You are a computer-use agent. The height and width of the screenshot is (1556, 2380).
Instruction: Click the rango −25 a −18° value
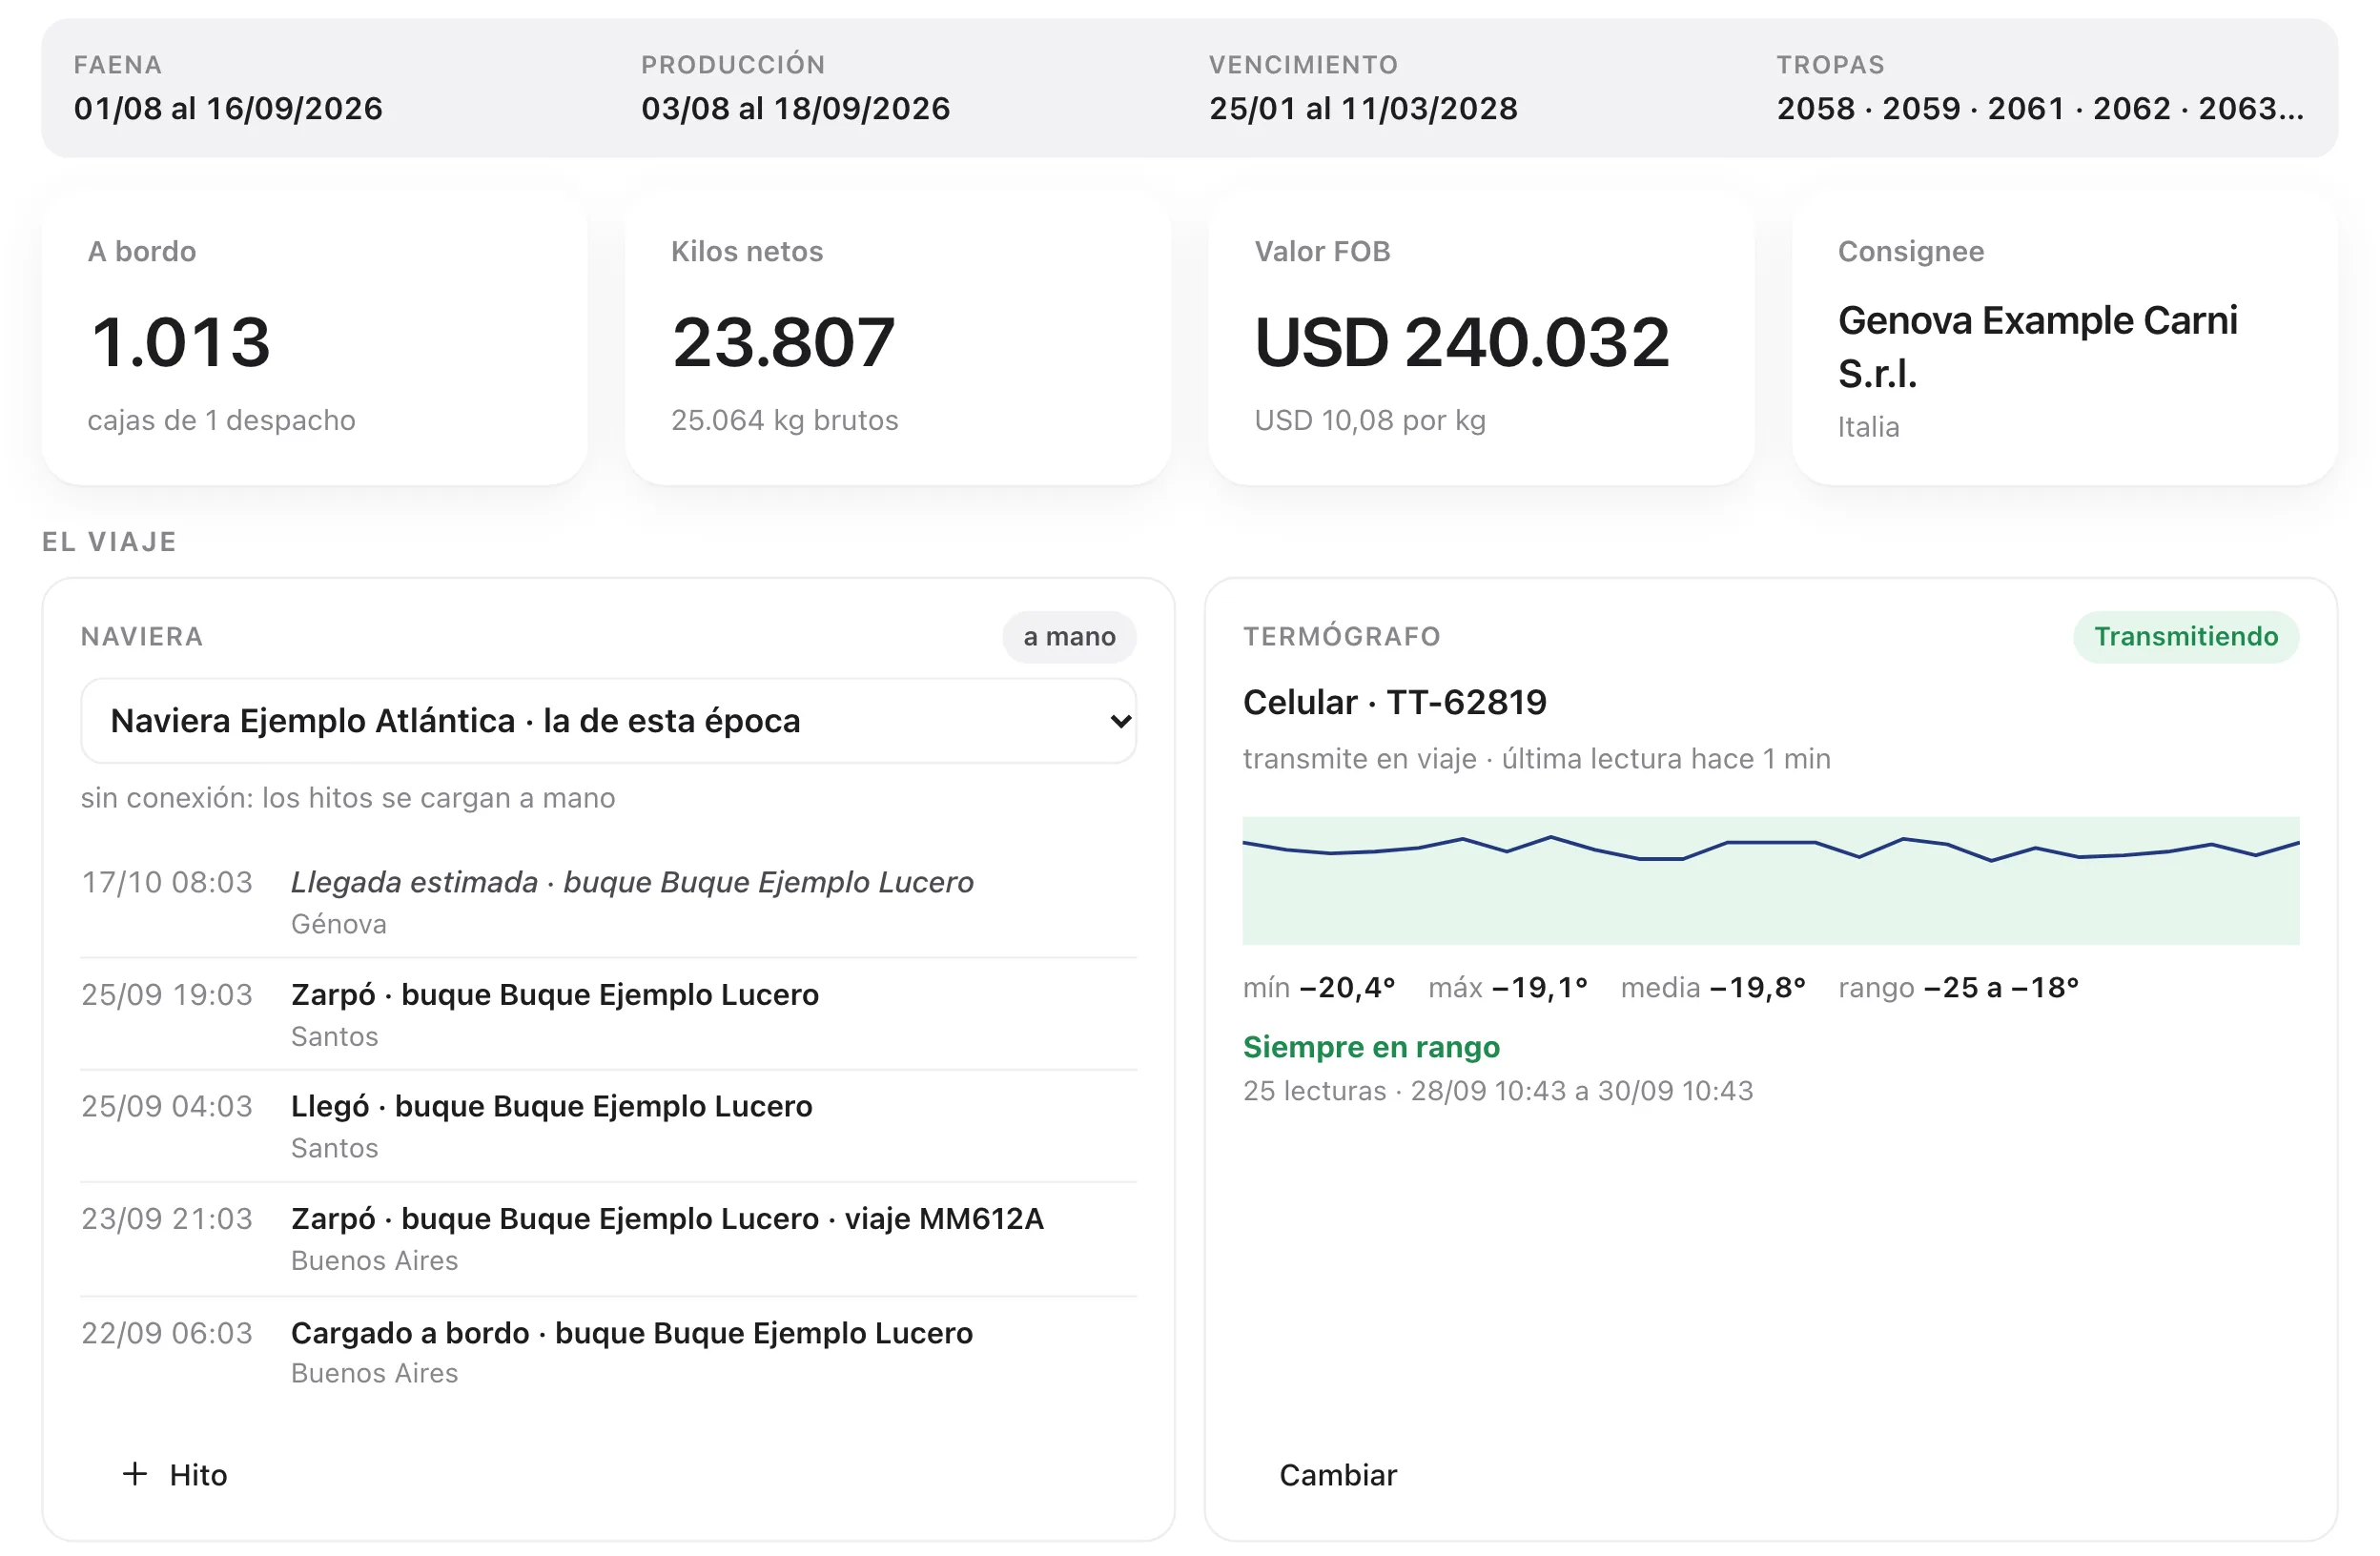click(1958, 988)
